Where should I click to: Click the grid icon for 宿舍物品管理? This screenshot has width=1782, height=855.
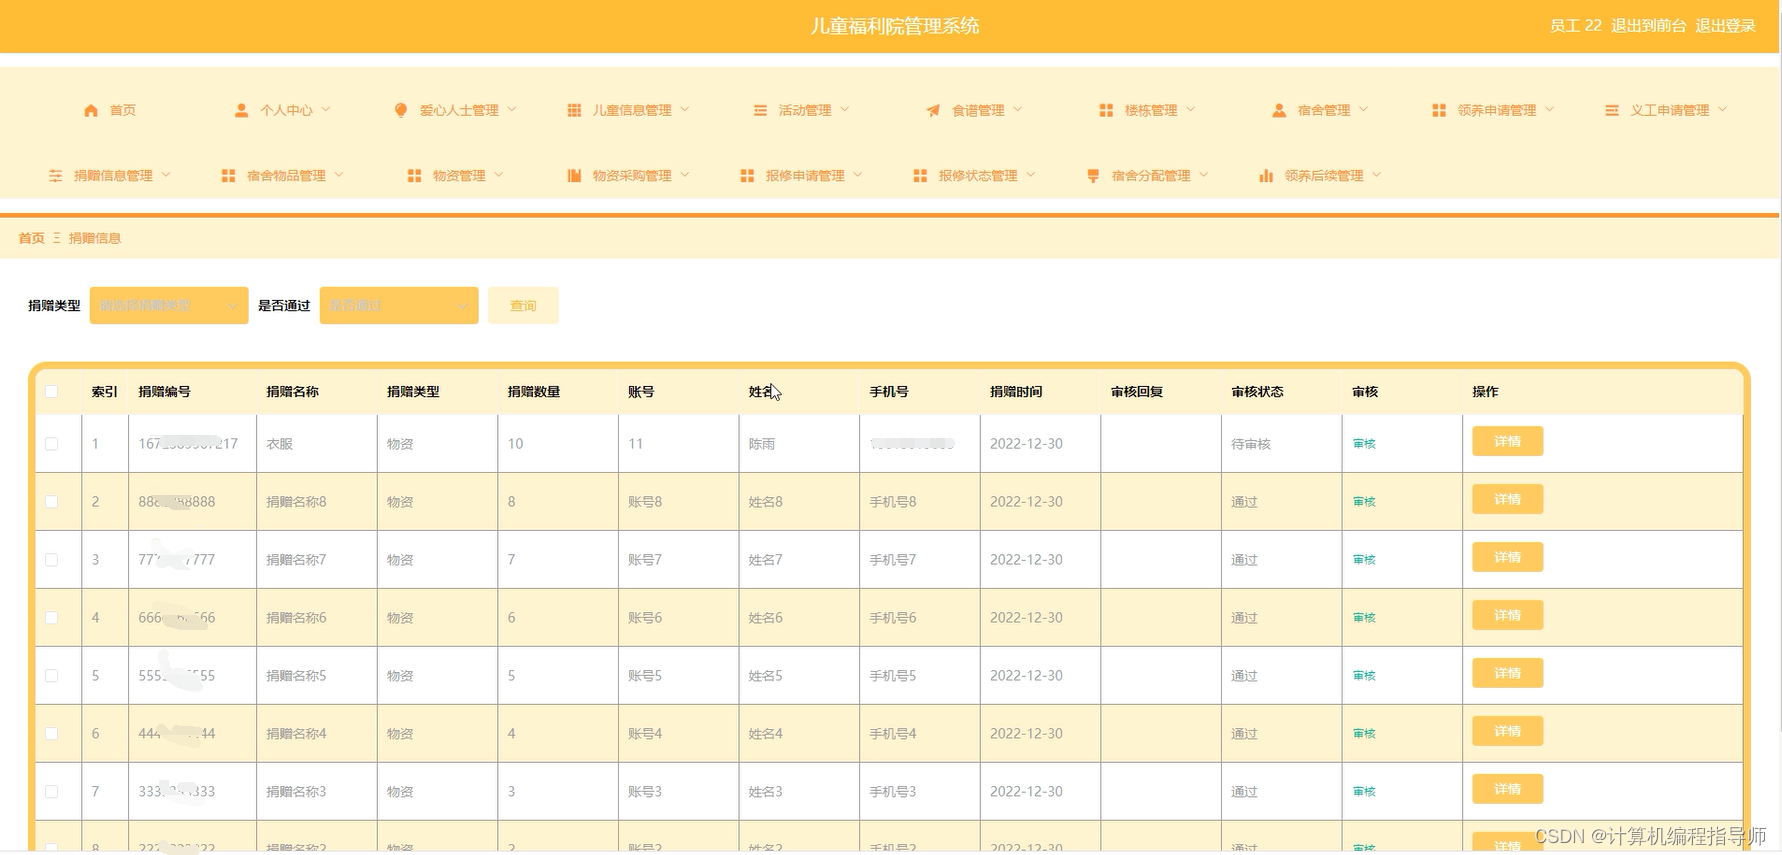click(228, 175)
